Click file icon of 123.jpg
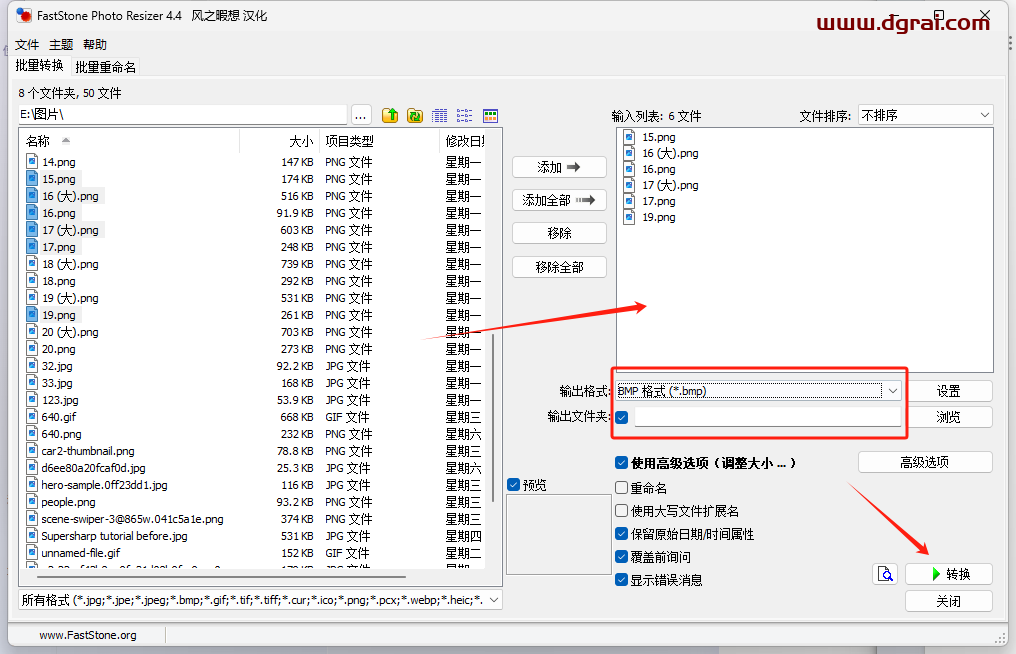The height and width of the screenshot is (654, 1016). (x=32, y=399)
